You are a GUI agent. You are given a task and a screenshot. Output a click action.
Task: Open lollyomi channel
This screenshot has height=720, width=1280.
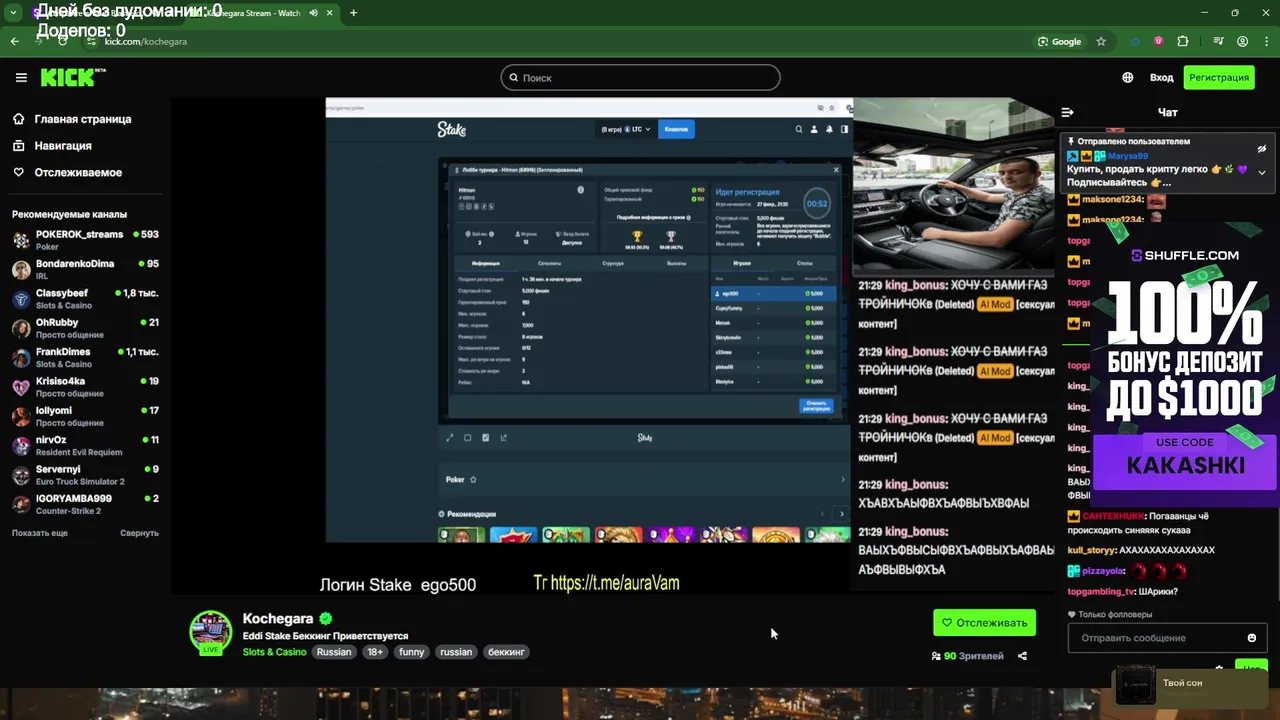[85, 416]
